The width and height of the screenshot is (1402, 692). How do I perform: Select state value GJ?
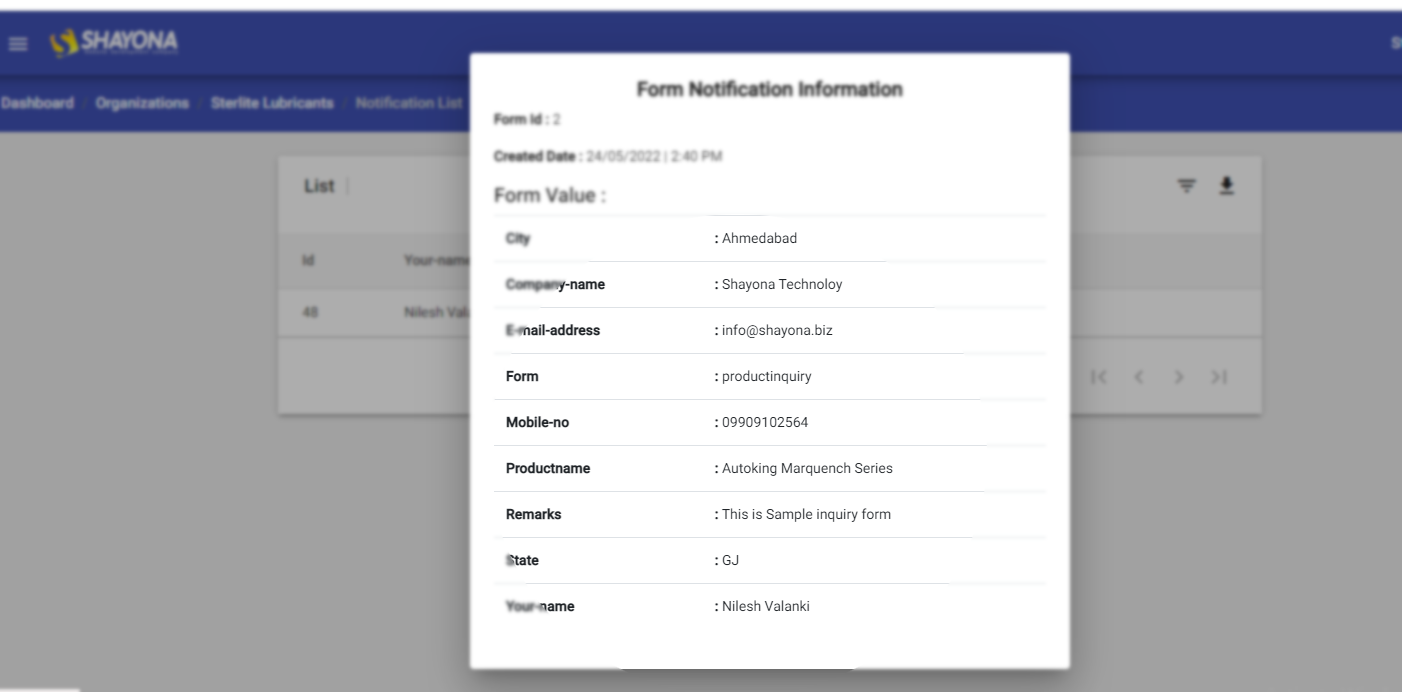(x=730, y=561)
